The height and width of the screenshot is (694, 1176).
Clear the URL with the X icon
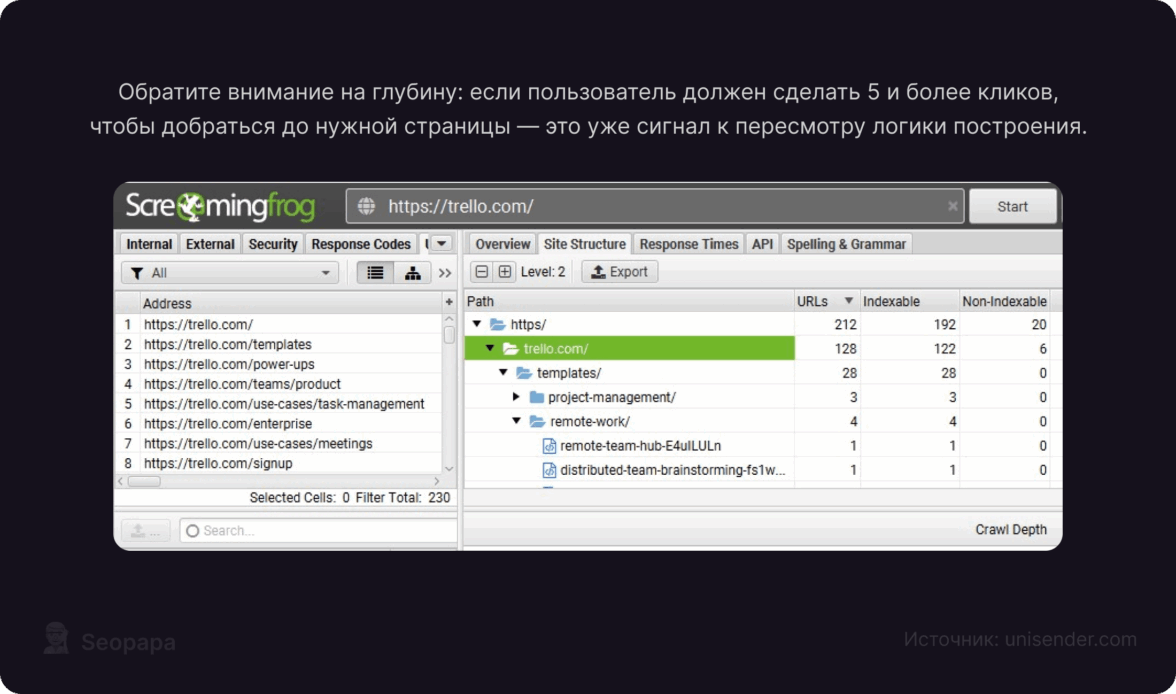pos(952,207)
